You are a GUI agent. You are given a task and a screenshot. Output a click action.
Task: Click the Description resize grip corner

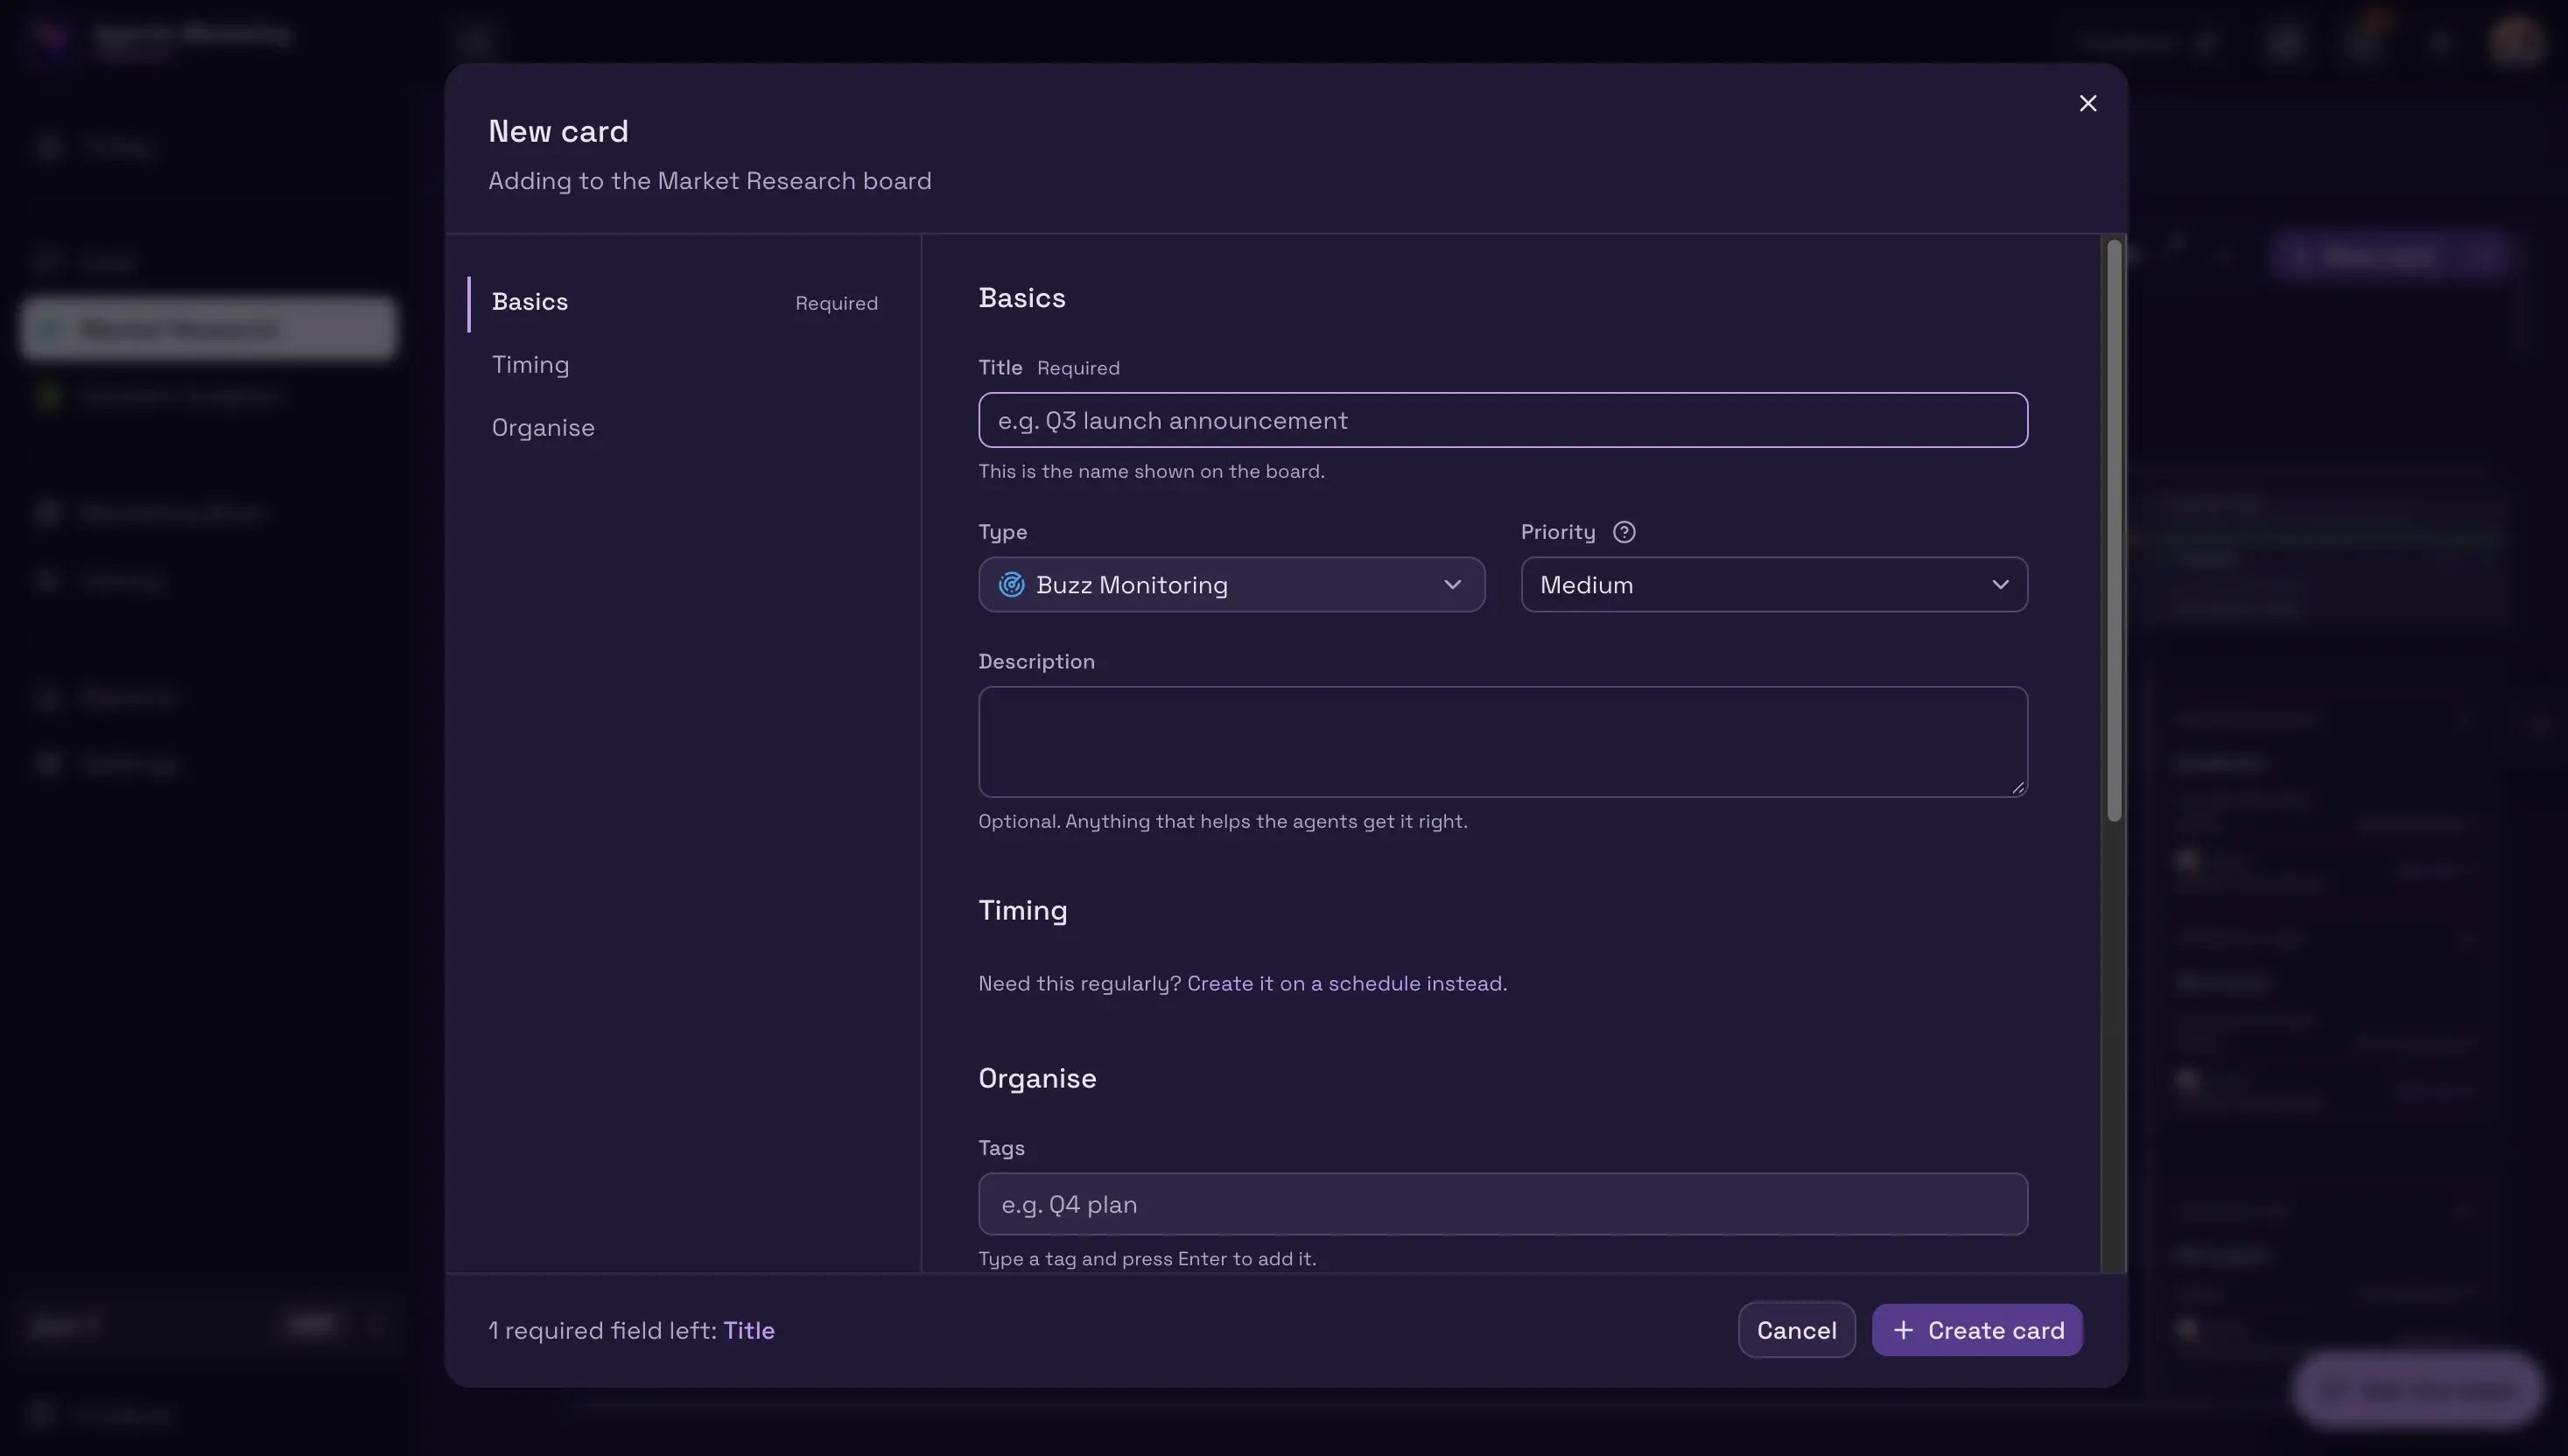tap(2018, 787)
